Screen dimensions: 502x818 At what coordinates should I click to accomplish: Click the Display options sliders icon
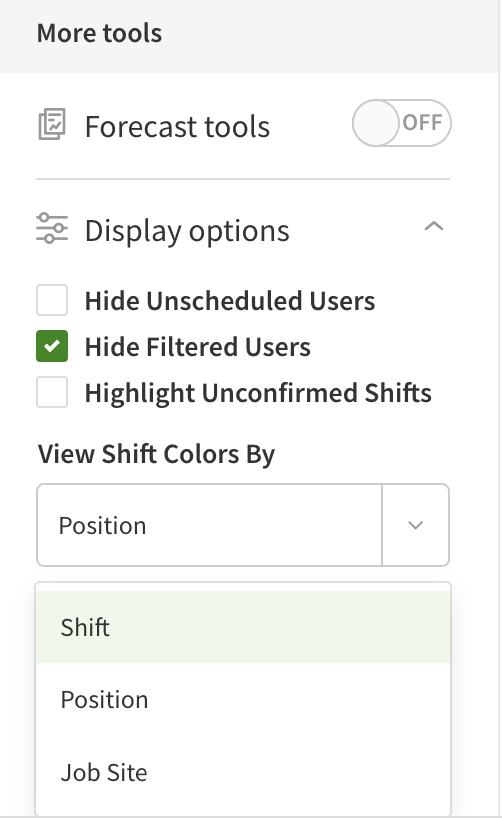pos(52,228)
